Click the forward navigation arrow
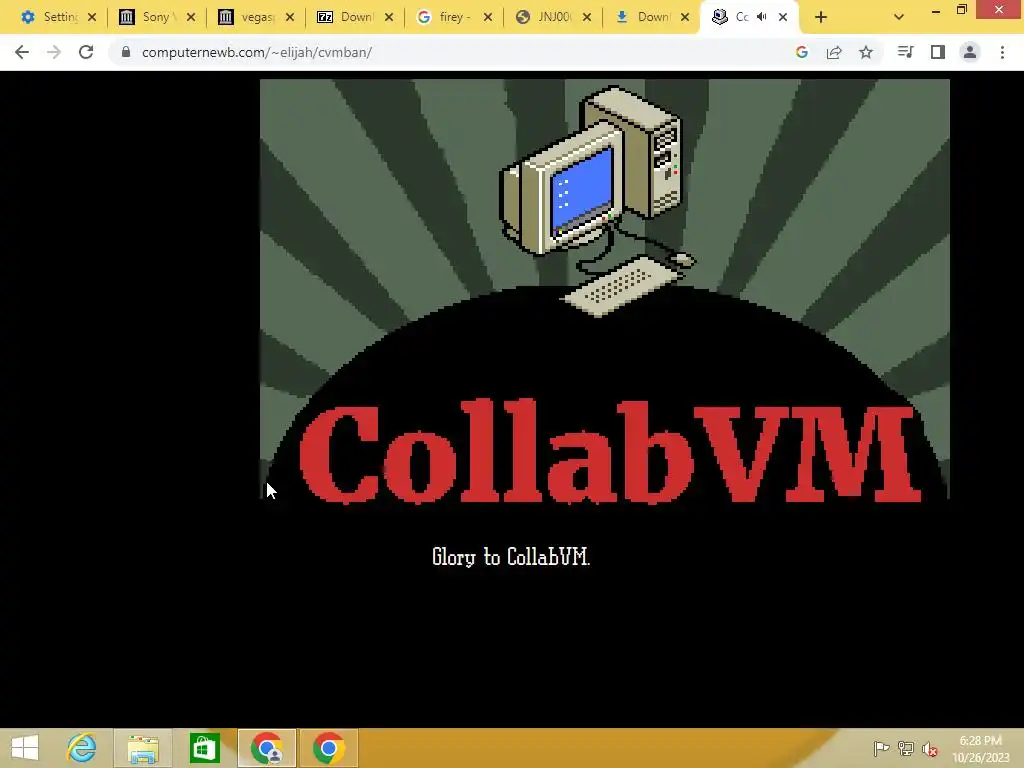 coord(54,52)
